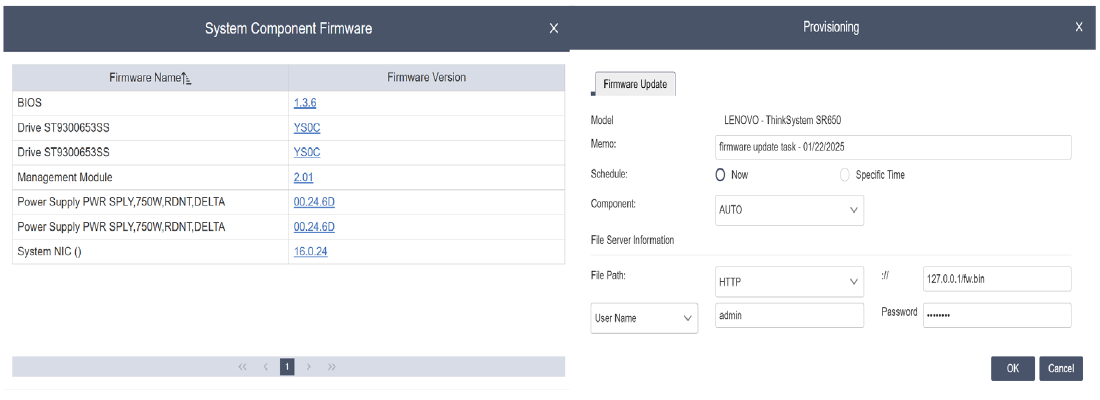Screen dimensions: 1100x400
Task: Close the Provisioning dialog
Action: coord(1079,27)
